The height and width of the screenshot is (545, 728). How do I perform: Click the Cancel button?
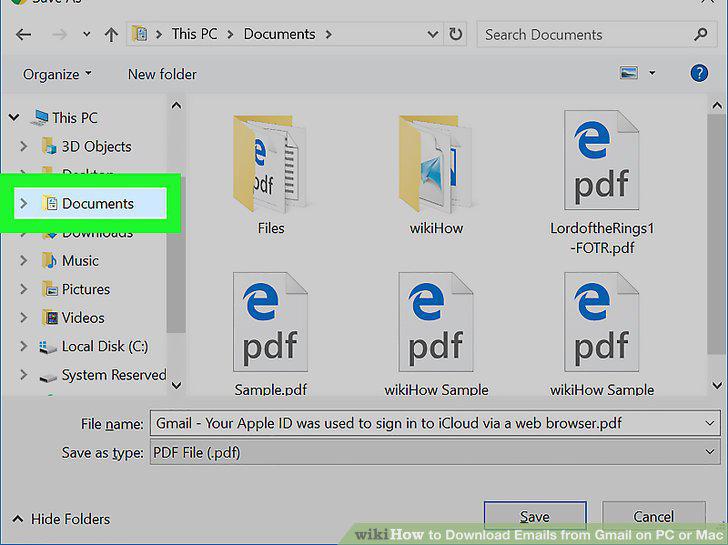tap(653, 516)
